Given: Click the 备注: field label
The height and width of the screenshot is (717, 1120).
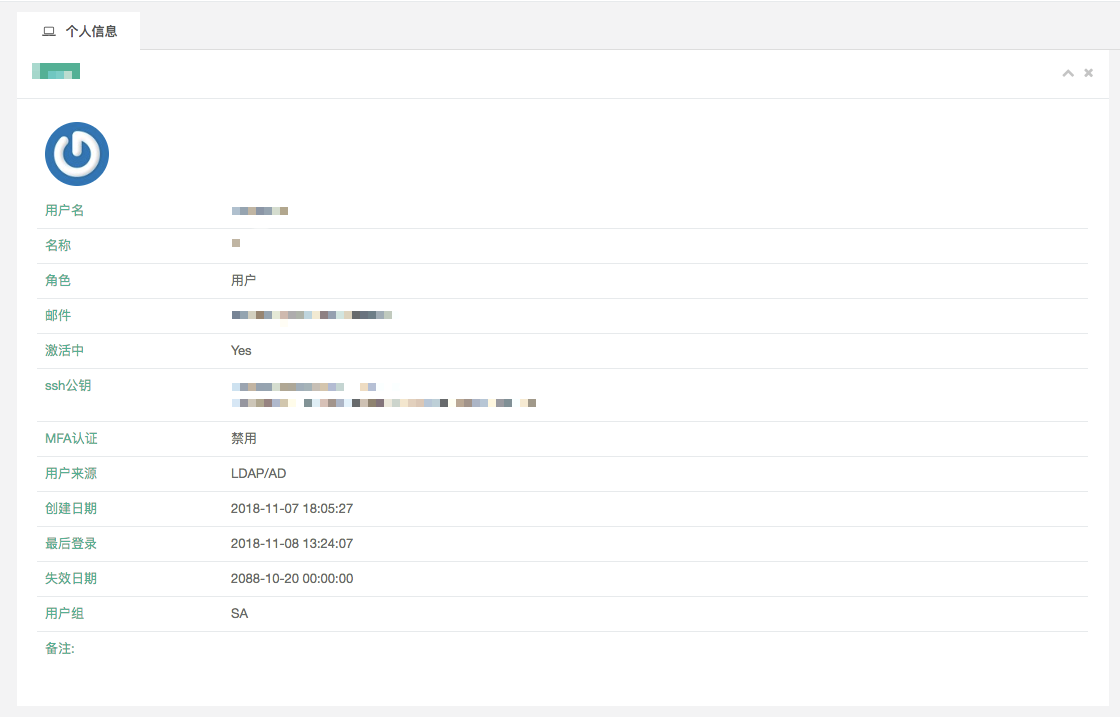Looking at the screenshot, I should 60,648.
